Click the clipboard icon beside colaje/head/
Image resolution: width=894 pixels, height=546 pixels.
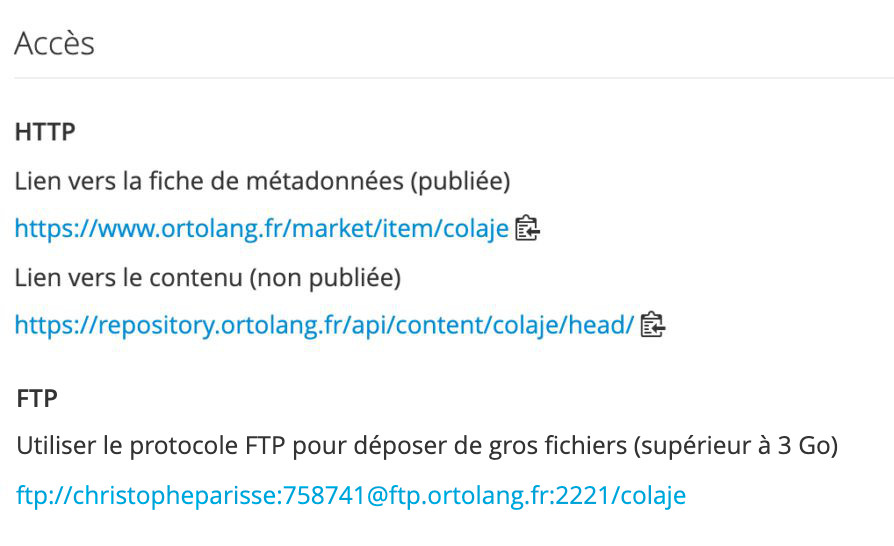coord(653,325)
